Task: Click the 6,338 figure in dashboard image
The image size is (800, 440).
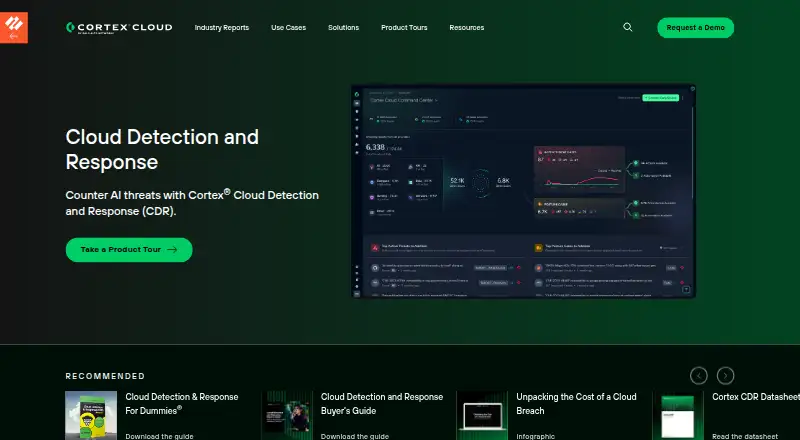Action: pyautogui.click(x=375, y=147)
